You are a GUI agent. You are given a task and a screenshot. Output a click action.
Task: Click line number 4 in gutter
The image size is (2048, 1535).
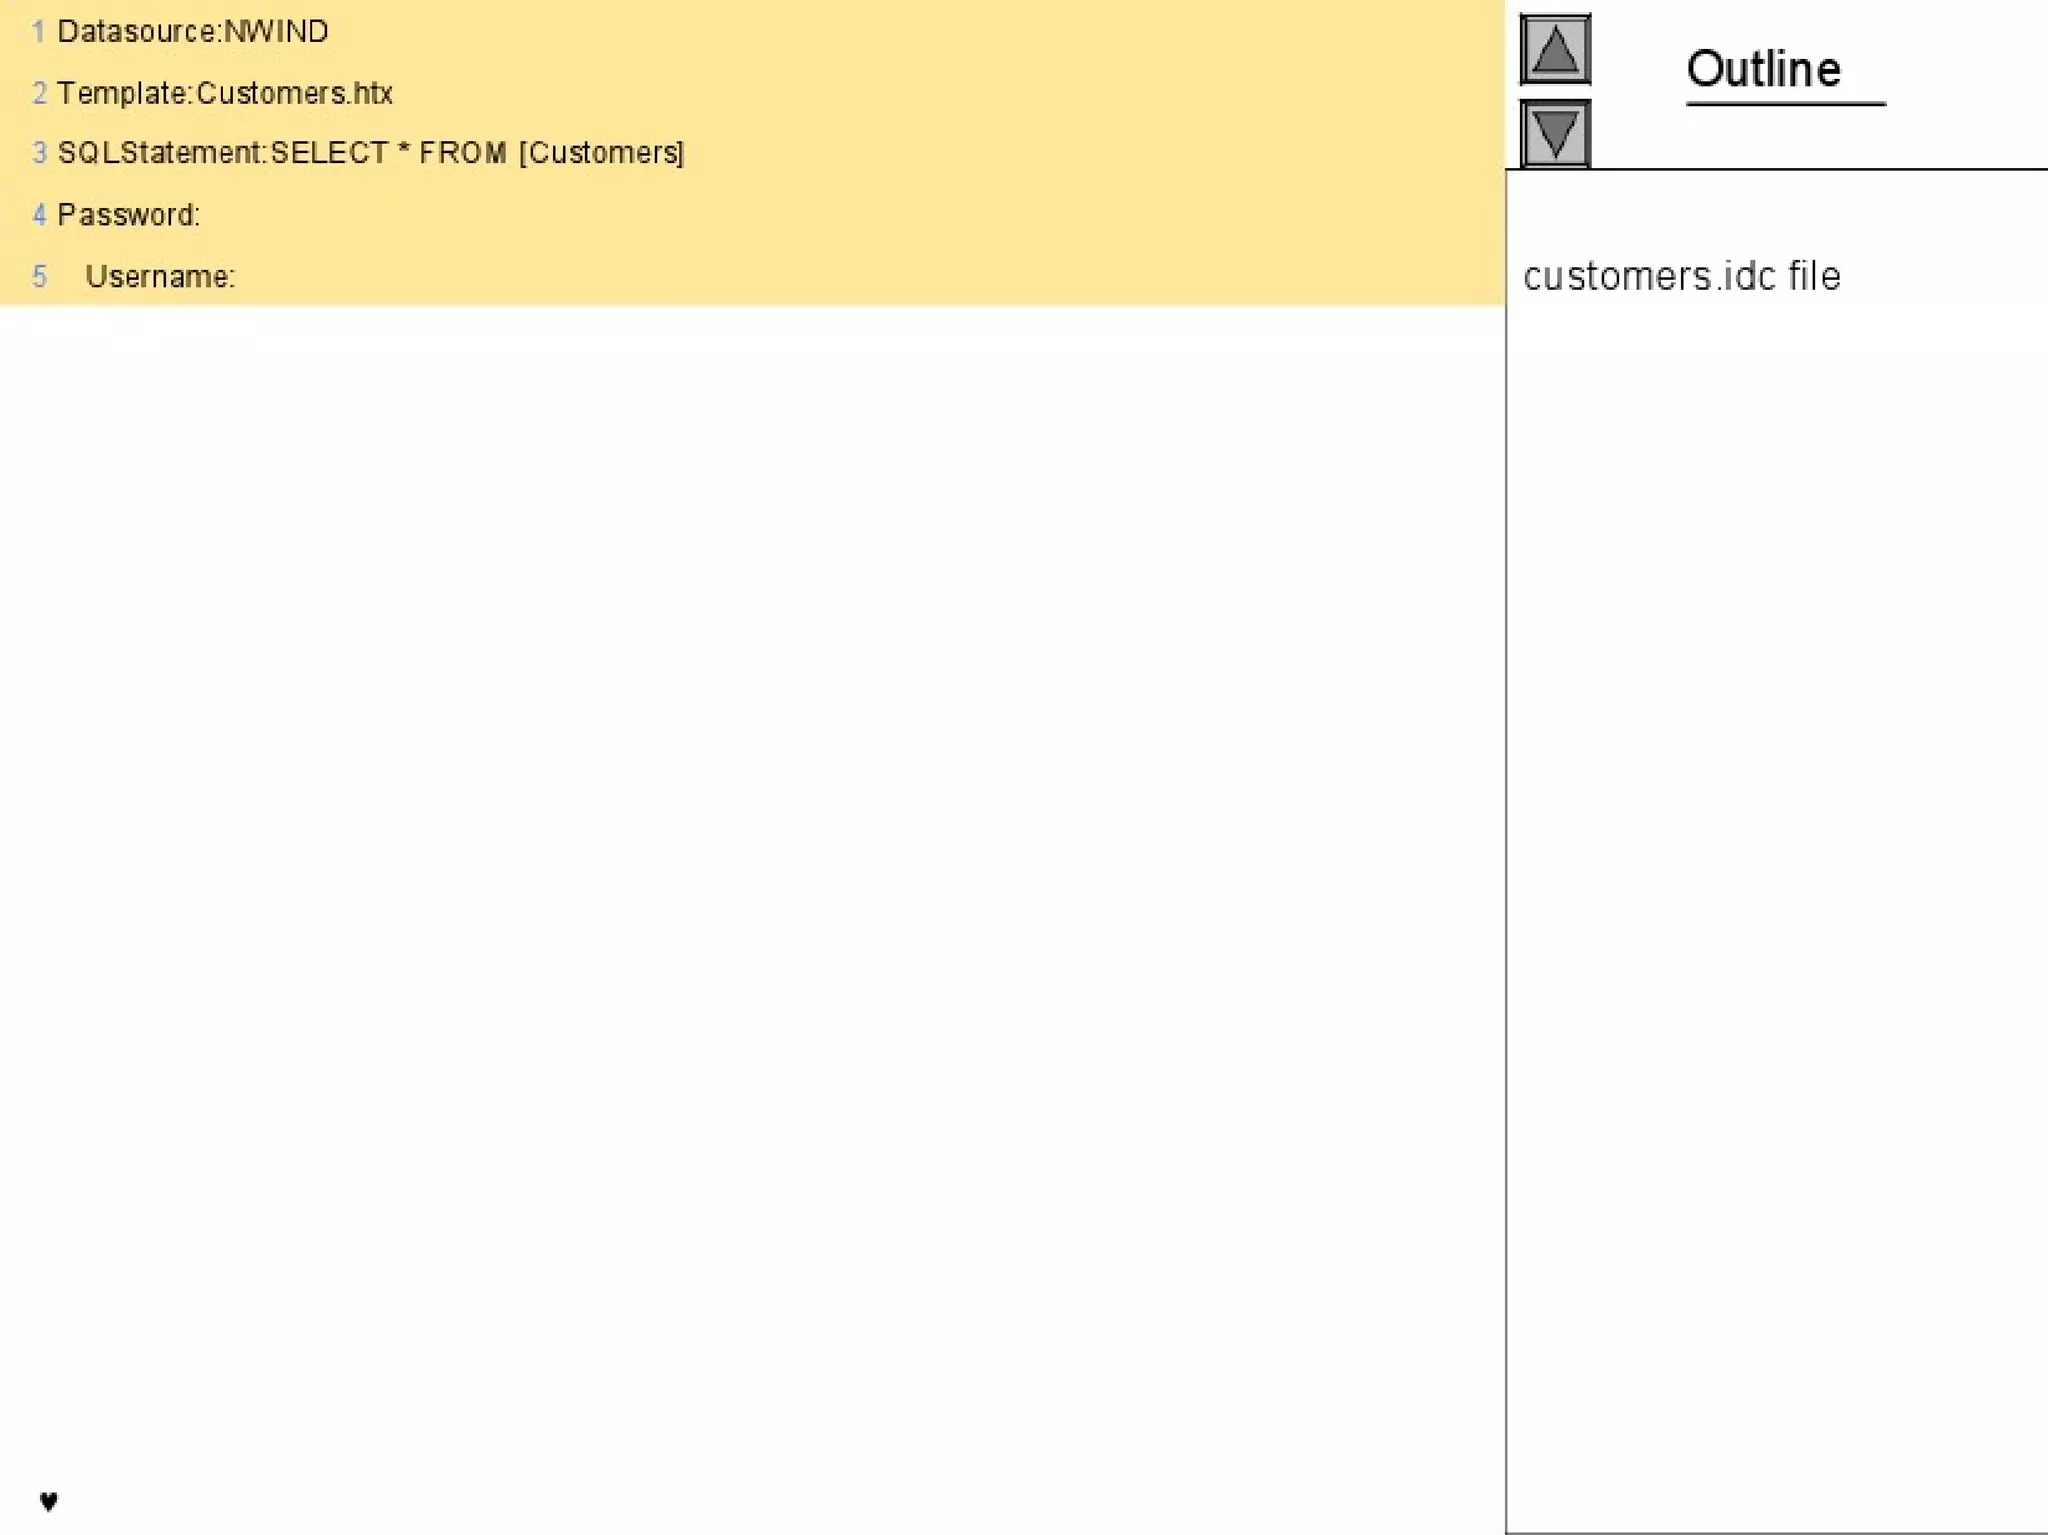(x=39, y=215)
